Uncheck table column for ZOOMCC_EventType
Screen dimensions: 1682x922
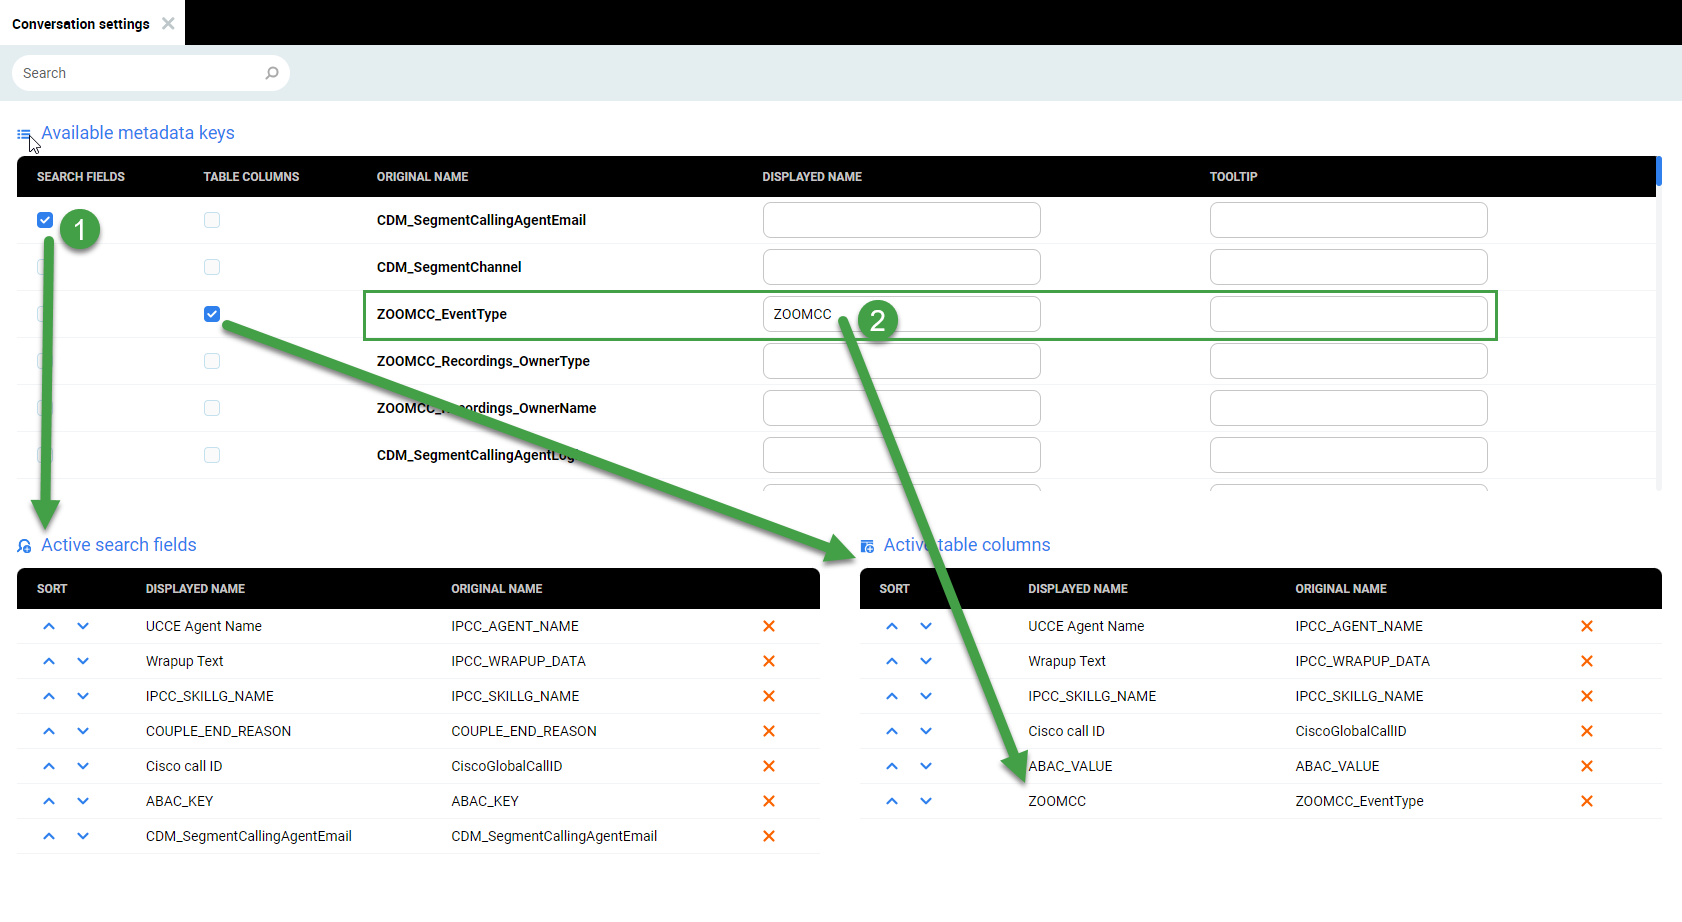212,314
